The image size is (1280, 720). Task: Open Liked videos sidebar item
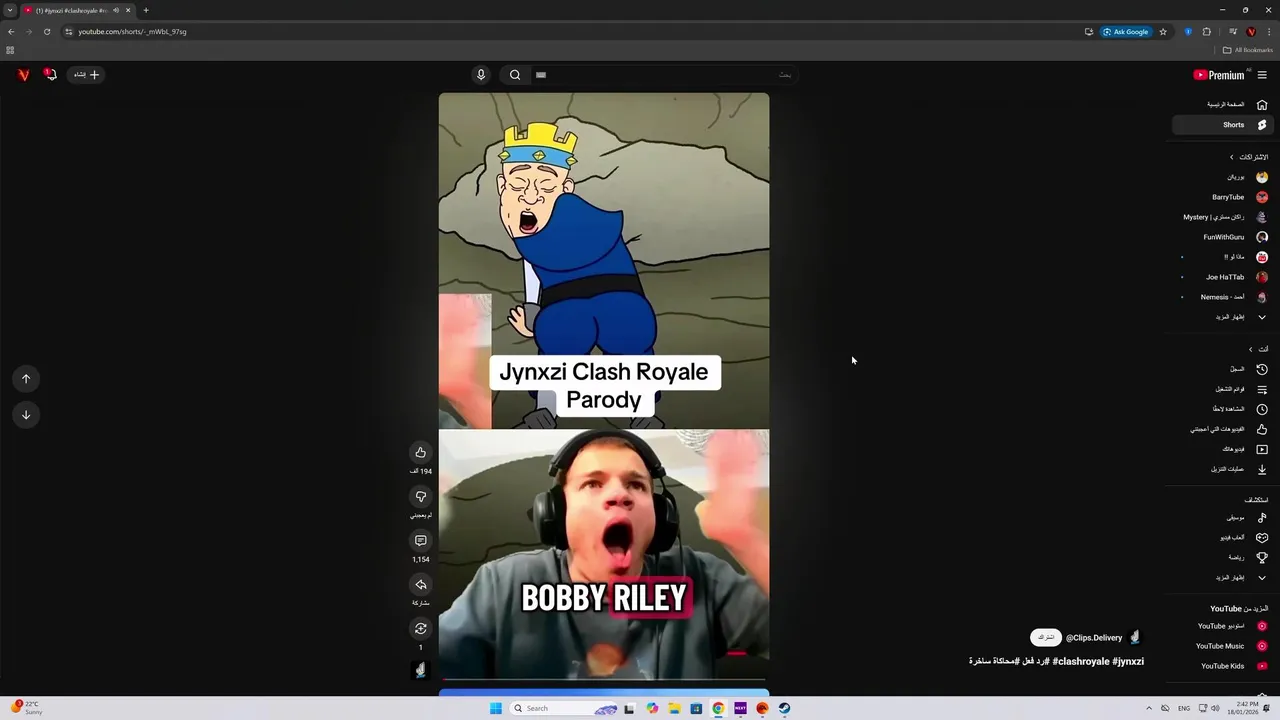pyautogui.click(x=1222, y=429)
